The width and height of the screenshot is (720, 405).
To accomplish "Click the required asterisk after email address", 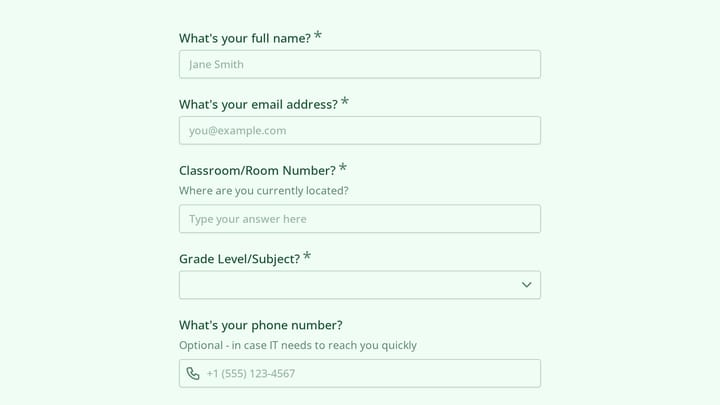I will tap(345, 101).
